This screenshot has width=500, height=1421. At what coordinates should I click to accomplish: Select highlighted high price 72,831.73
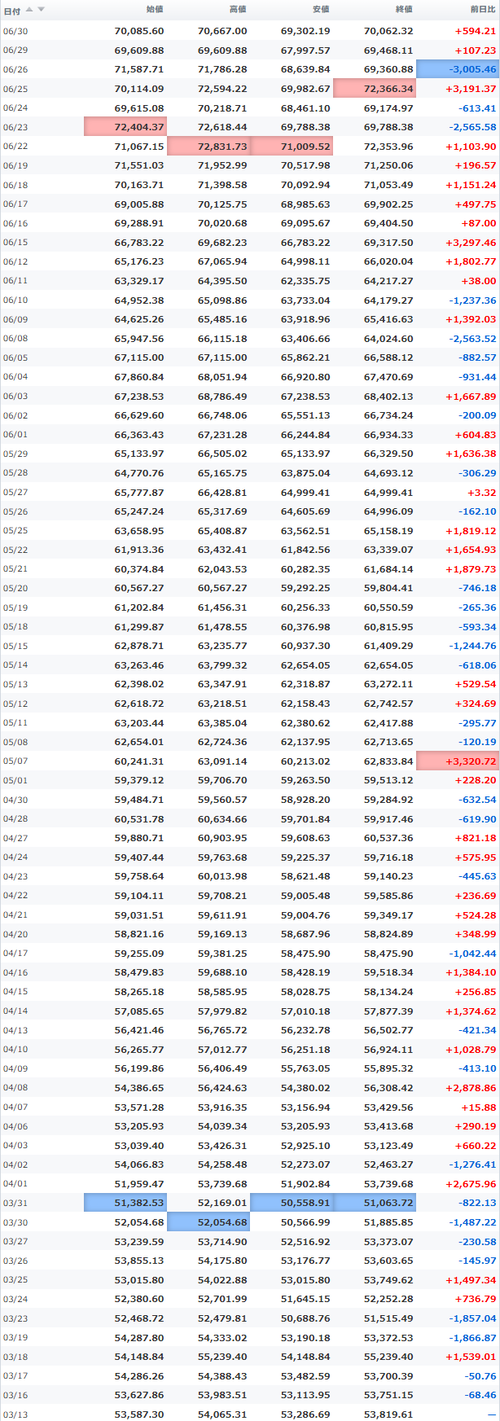[208, 147]
